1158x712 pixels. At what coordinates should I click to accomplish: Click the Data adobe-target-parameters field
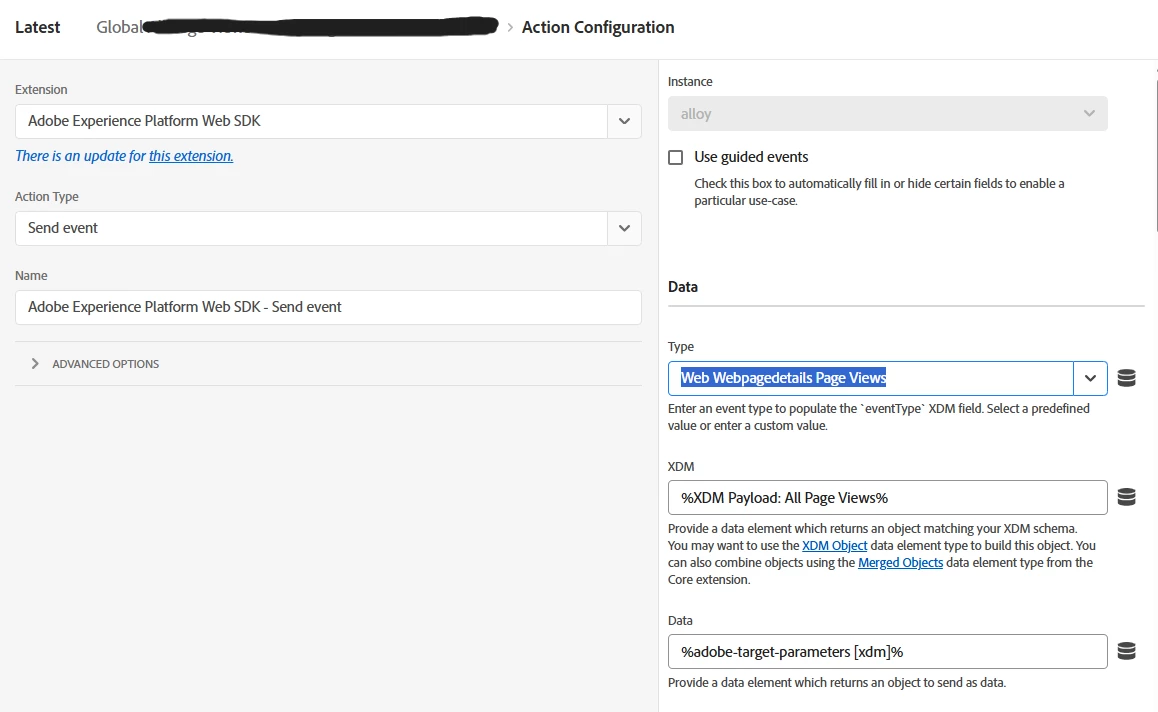[x=888, y=651]
